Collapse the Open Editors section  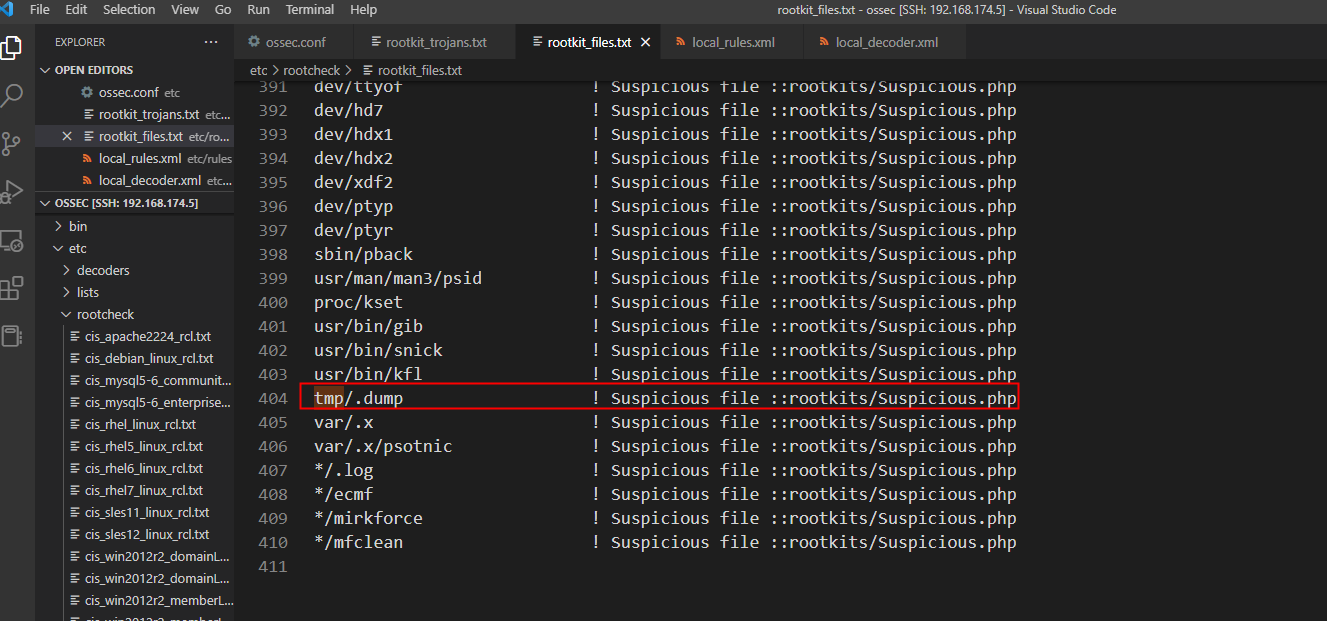[x=45, y=70]
